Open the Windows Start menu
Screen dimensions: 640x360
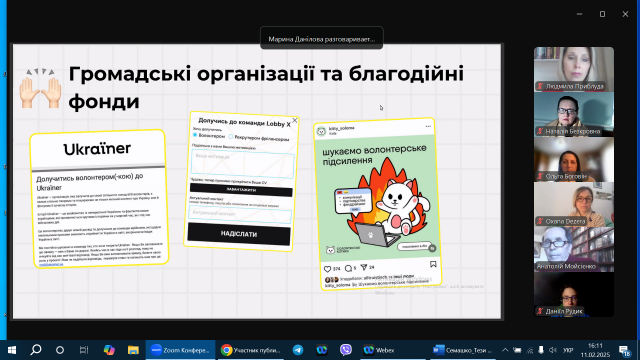[11, 350]
